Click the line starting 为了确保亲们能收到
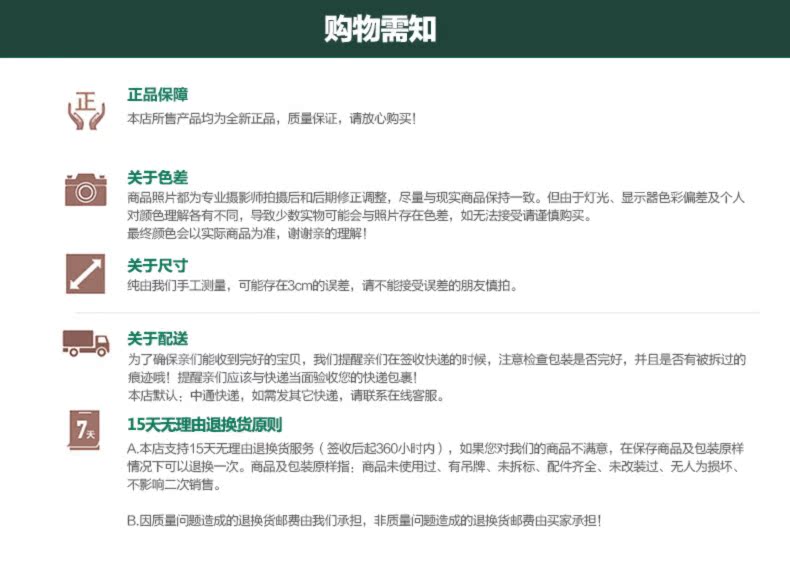 pos(436,359)
